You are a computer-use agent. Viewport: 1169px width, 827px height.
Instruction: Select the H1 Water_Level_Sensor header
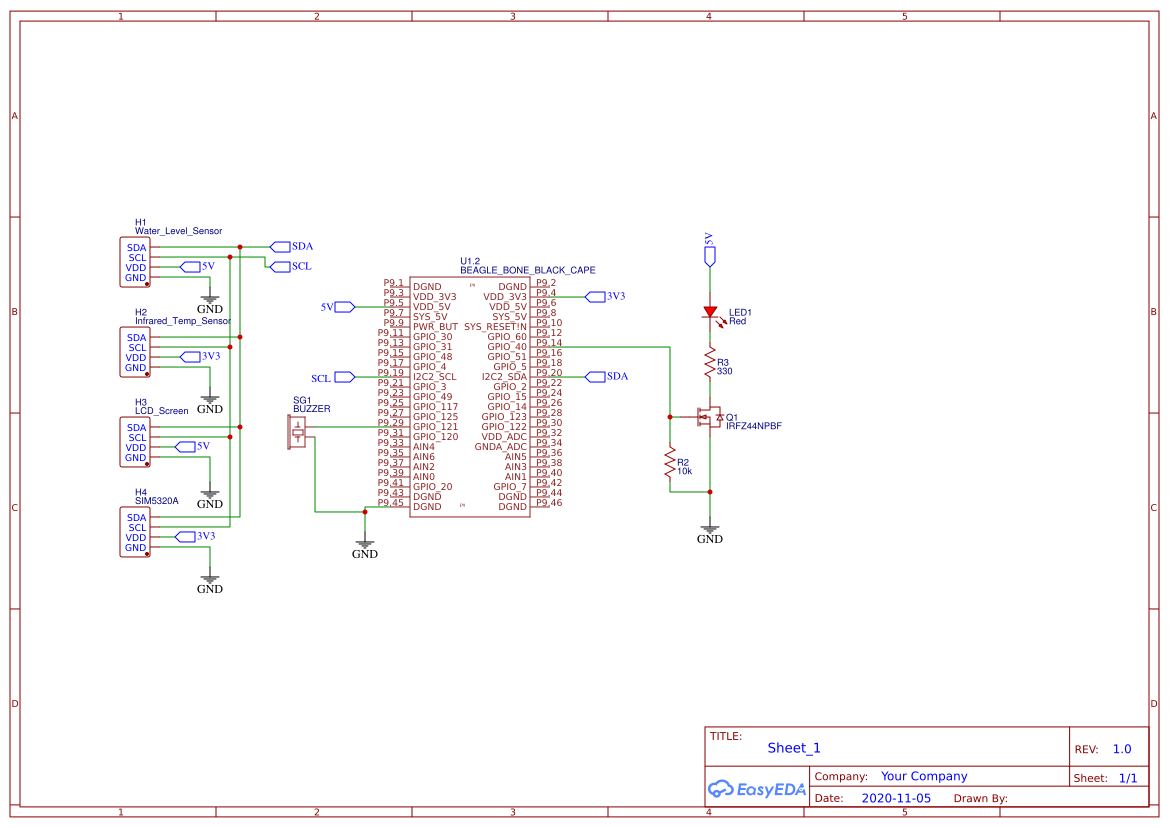(134, 262)
